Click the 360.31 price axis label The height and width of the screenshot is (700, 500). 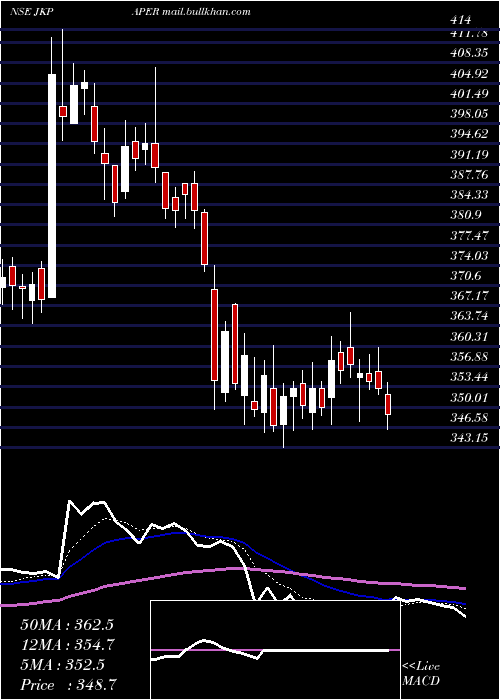tap(468, 337)
